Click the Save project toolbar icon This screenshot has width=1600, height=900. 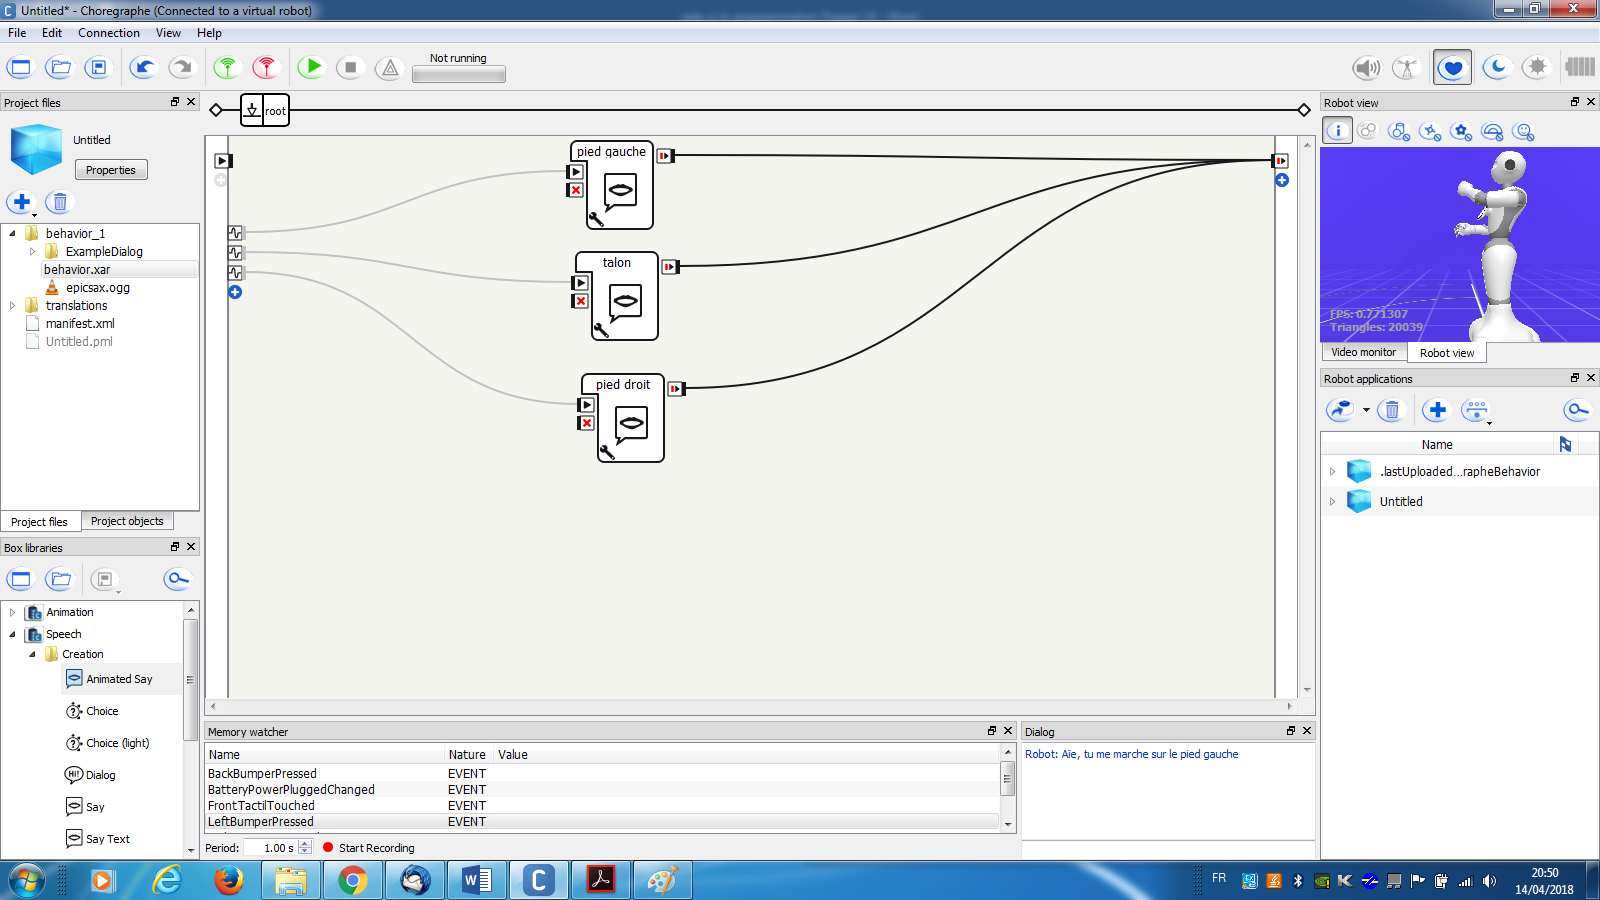point(98,67)
